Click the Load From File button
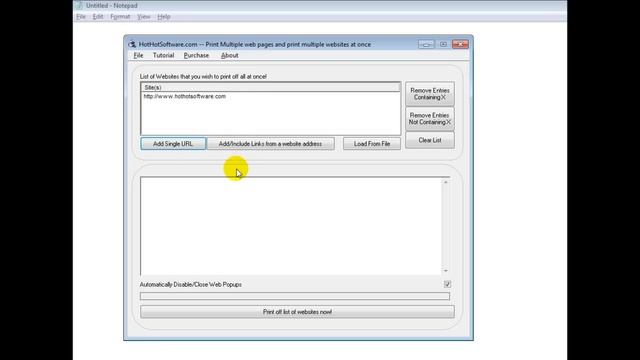This screenshot has height=360, width=640. click(372, 144)
